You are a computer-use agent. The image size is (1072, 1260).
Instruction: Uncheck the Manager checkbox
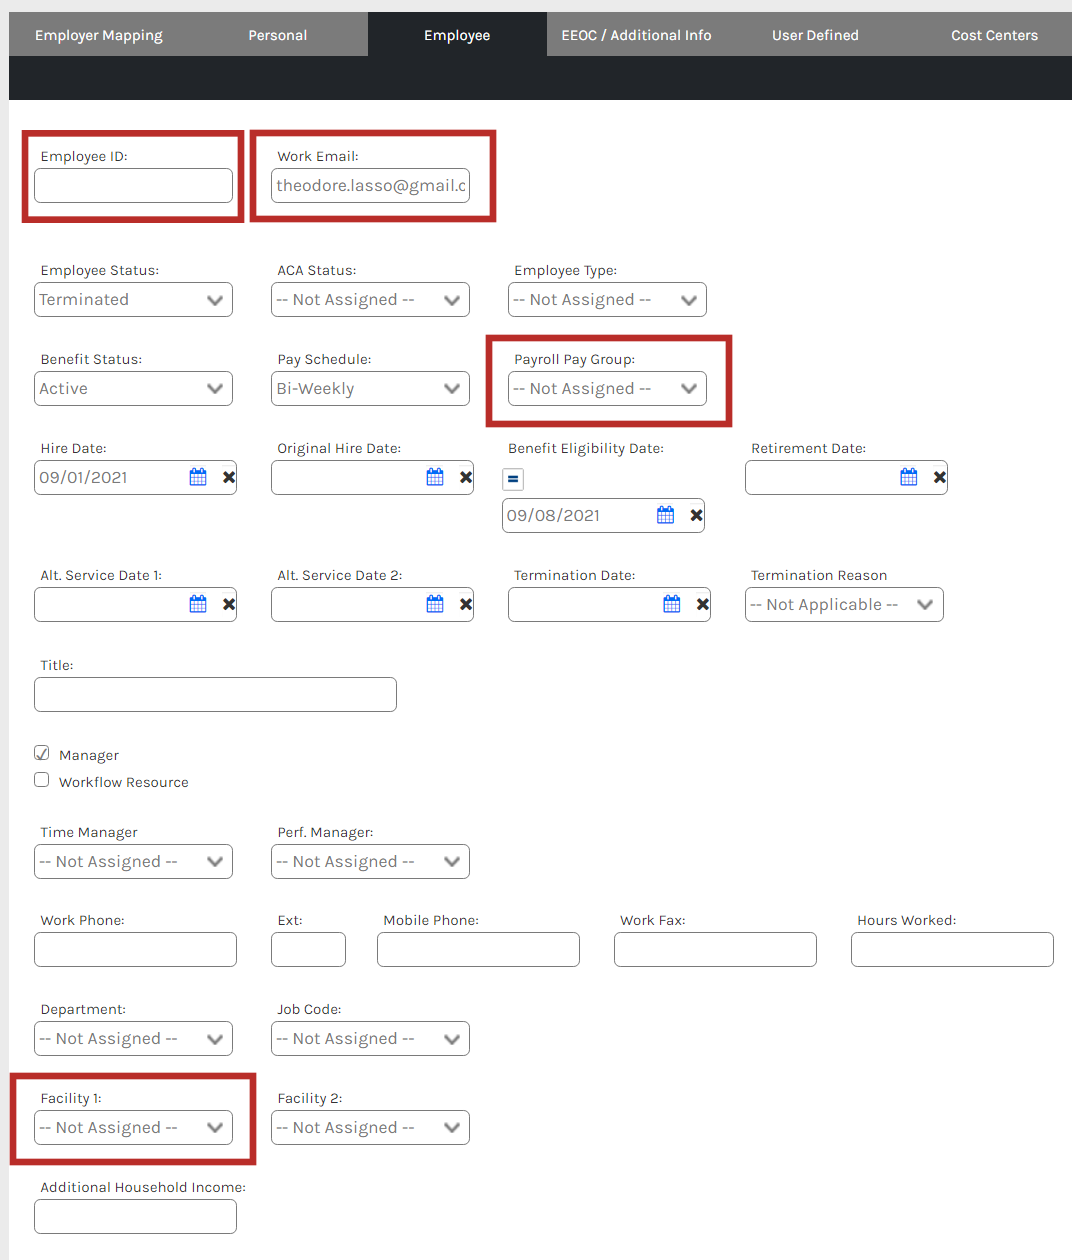pyautogui.click(x=42, y=753)
